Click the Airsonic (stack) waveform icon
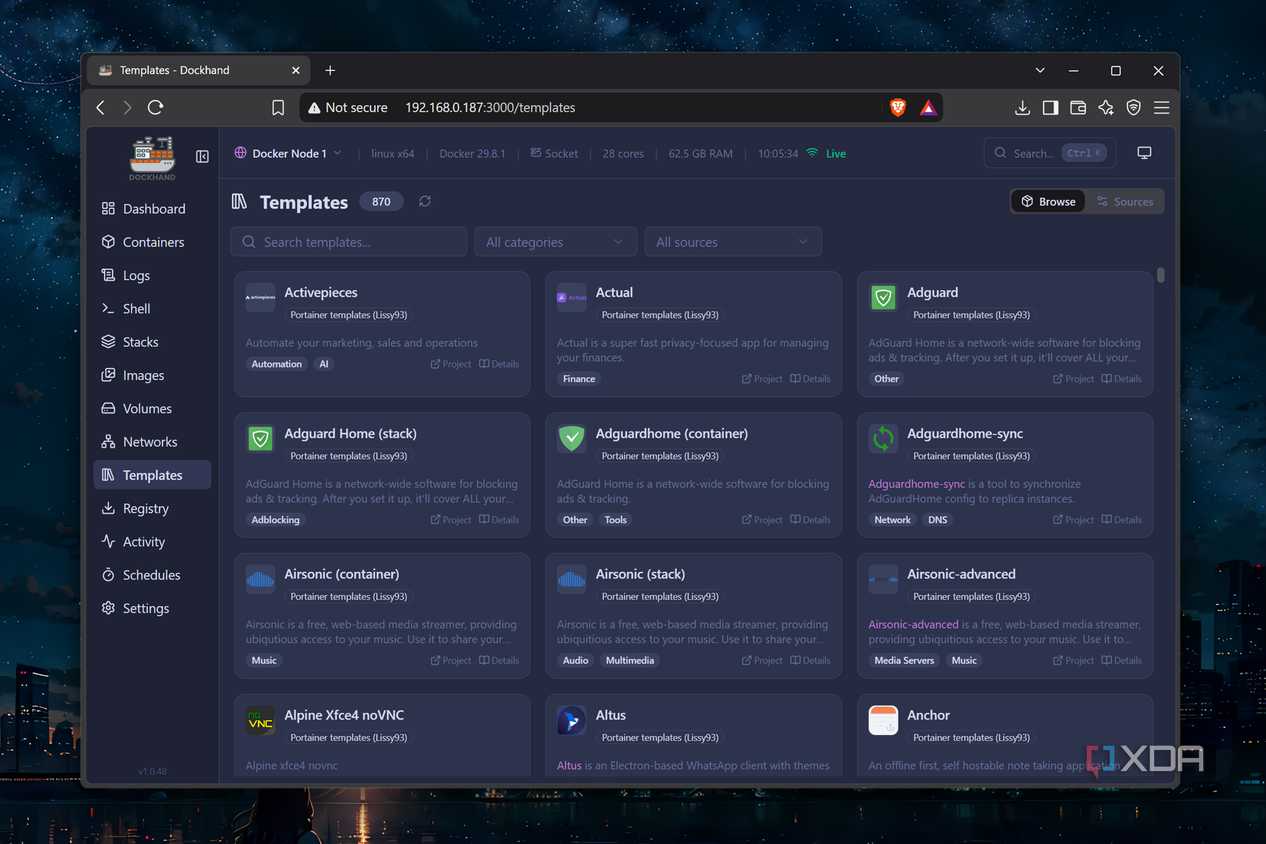Screen dimensions: 1266x844 click(x=572, y=579)
